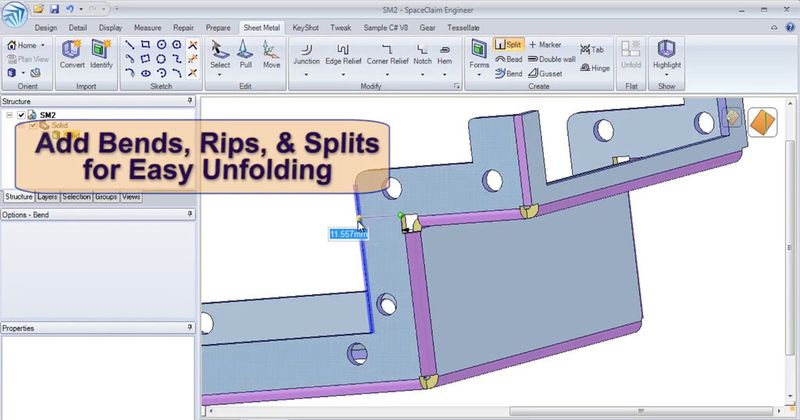
Task: Expand the Corner Relief dropdown arrow
Action: coord(387,75)
